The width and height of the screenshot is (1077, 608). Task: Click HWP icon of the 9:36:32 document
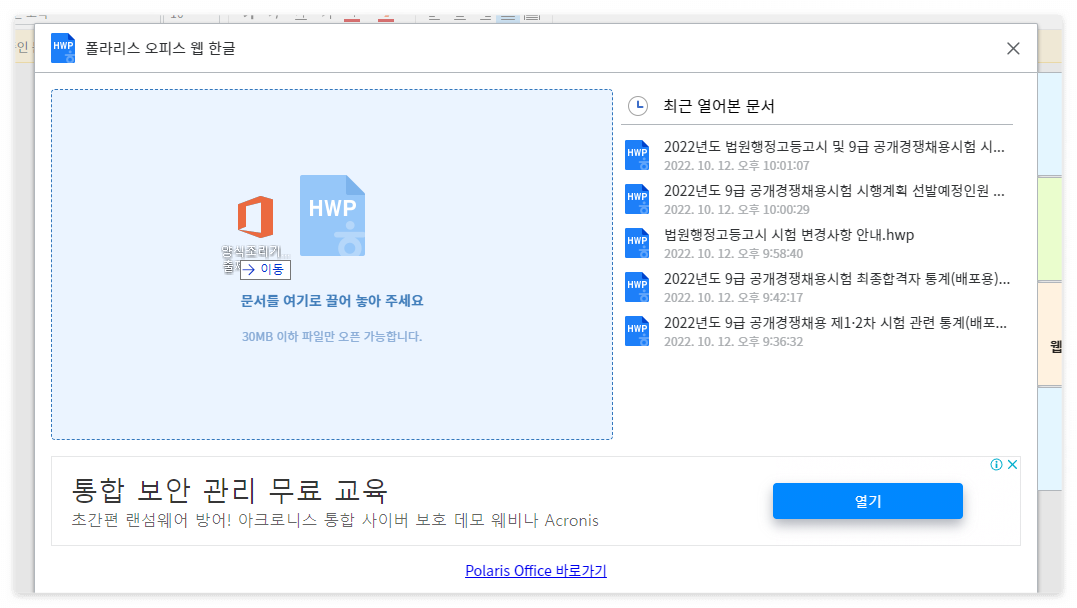[x=637, y=330]
